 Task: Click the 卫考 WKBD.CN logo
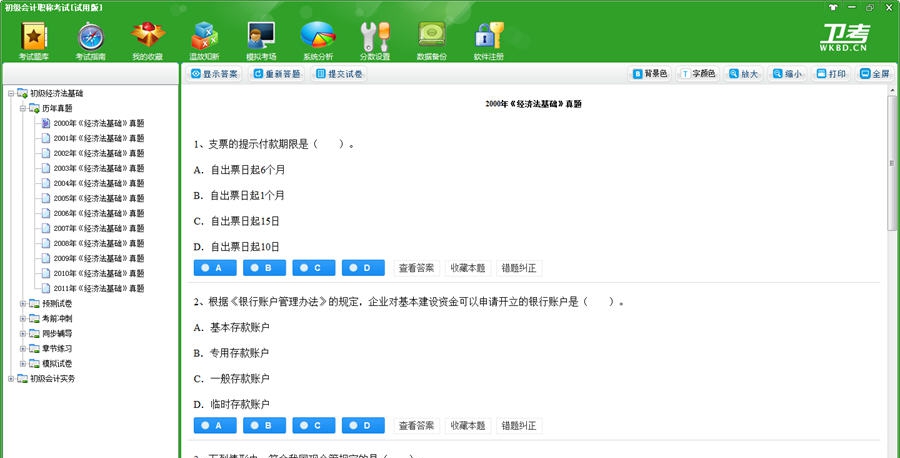pos(843,38)
